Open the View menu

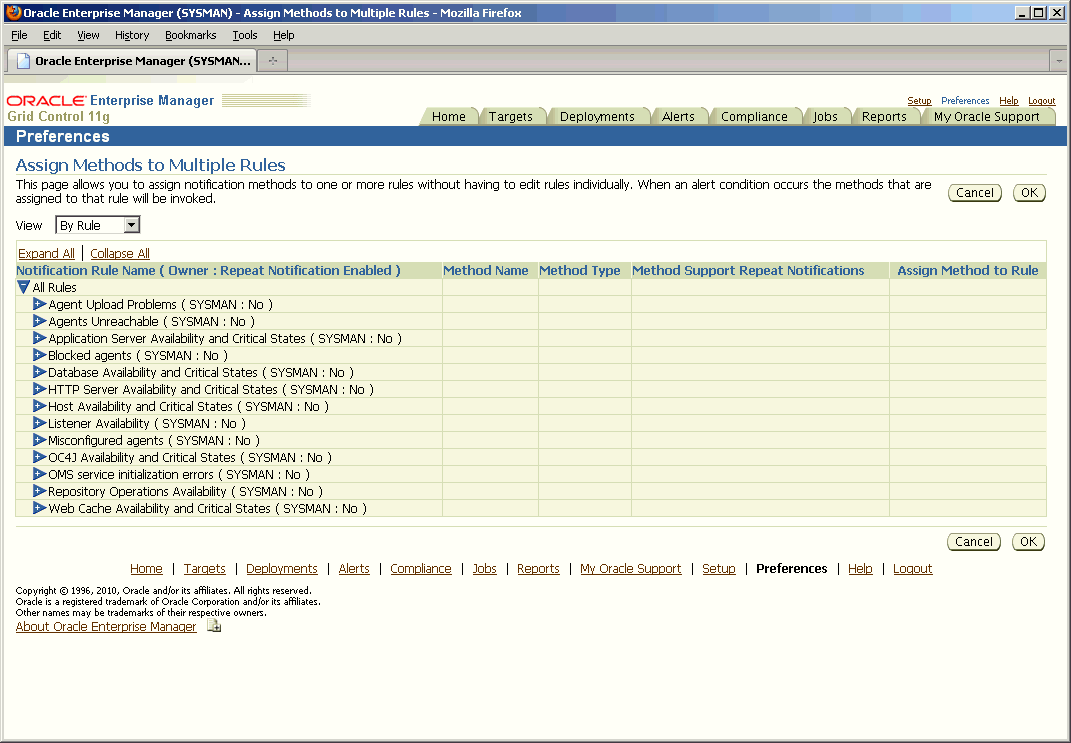(88, 35)
